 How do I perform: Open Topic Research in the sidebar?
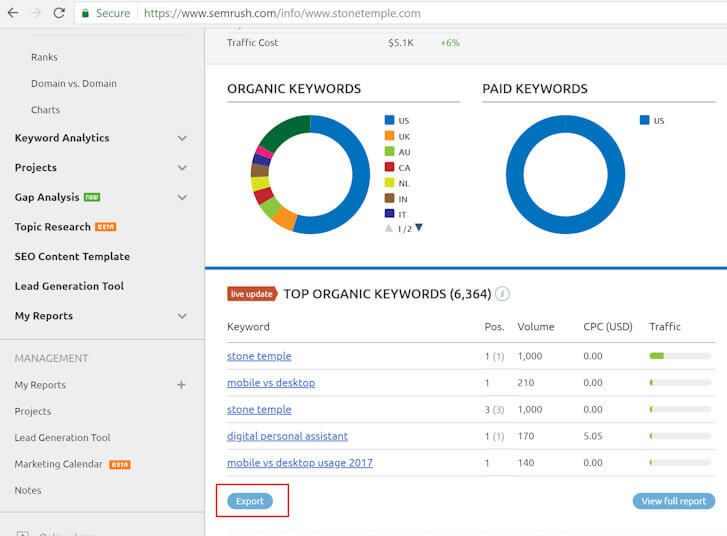(x=52, y=227)
